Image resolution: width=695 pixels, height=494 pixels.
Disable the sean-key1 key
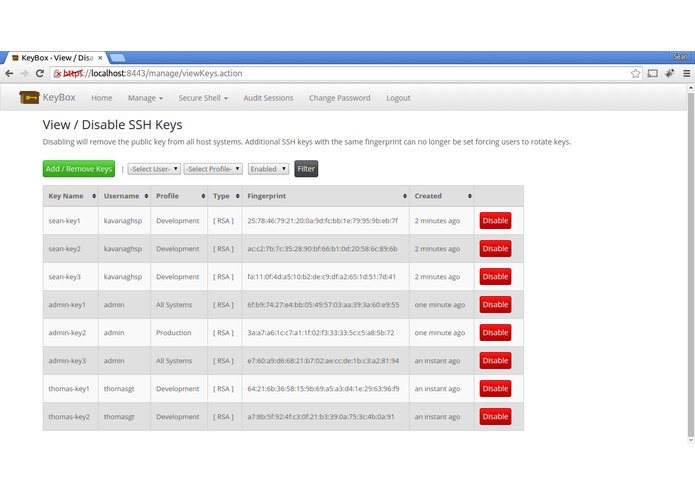point(495,221)
